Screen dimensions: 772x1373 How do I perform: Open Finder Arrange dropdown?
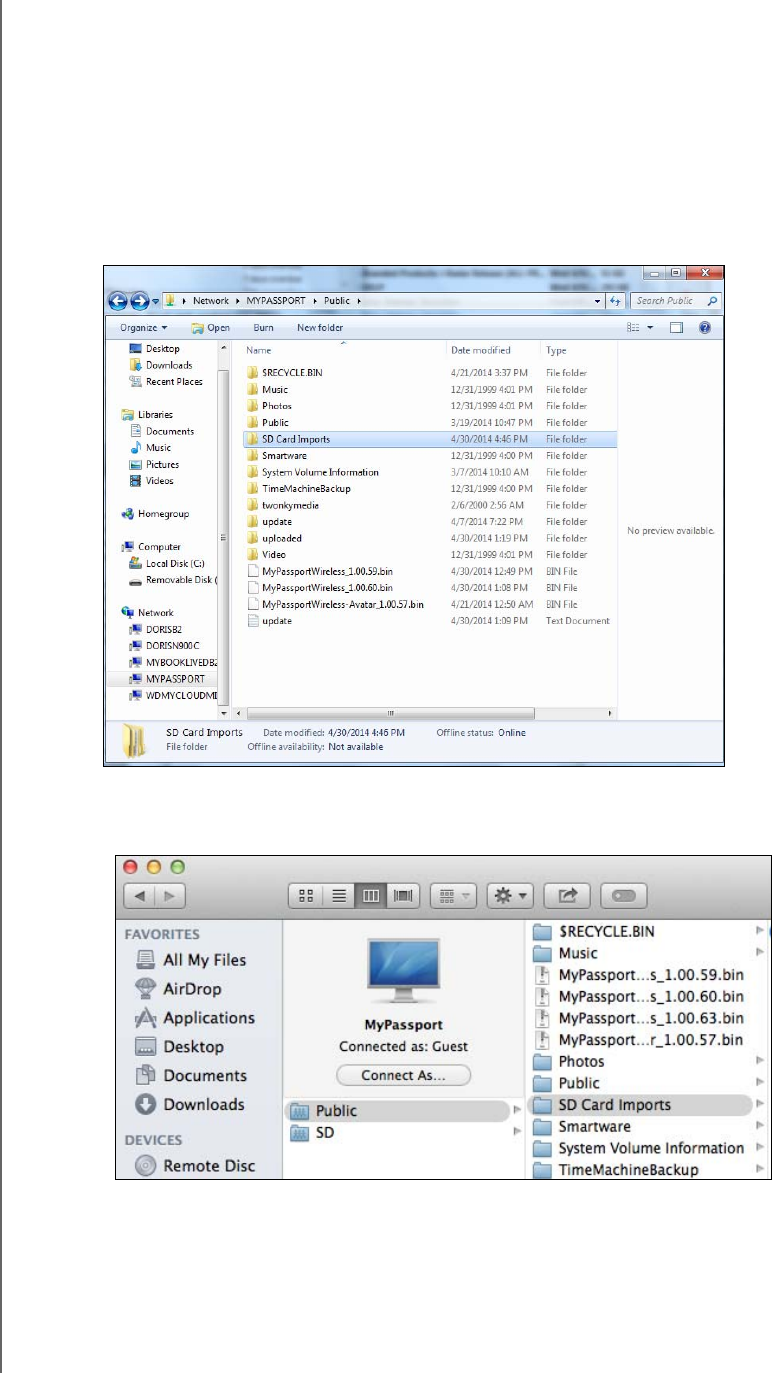(453, 895)
